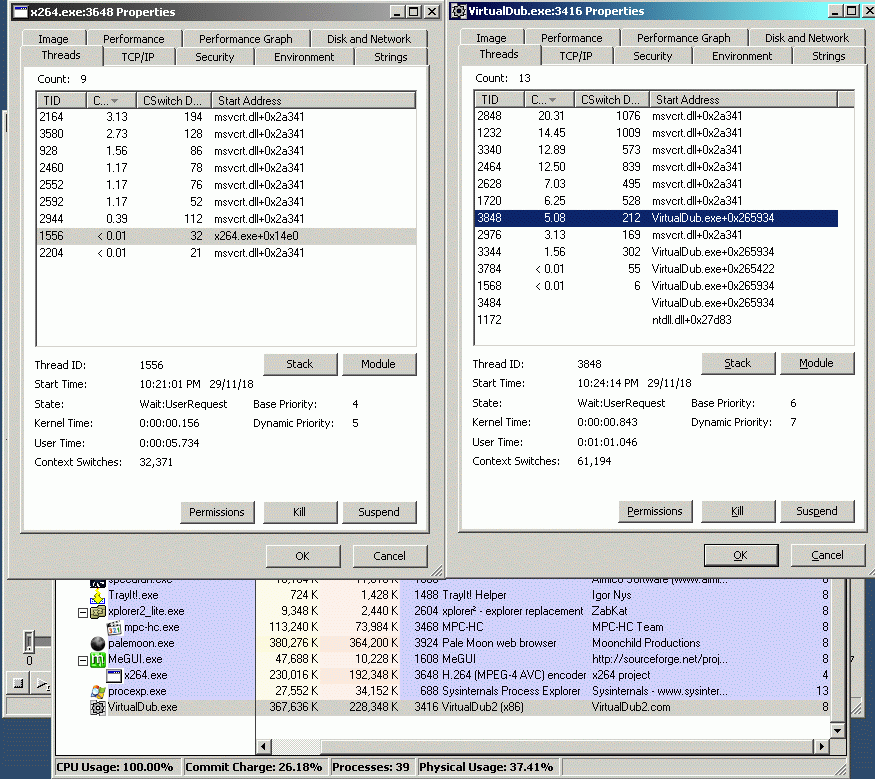
Task: Click Cancel in VirtualDub Properties
Action: (828, 555)
